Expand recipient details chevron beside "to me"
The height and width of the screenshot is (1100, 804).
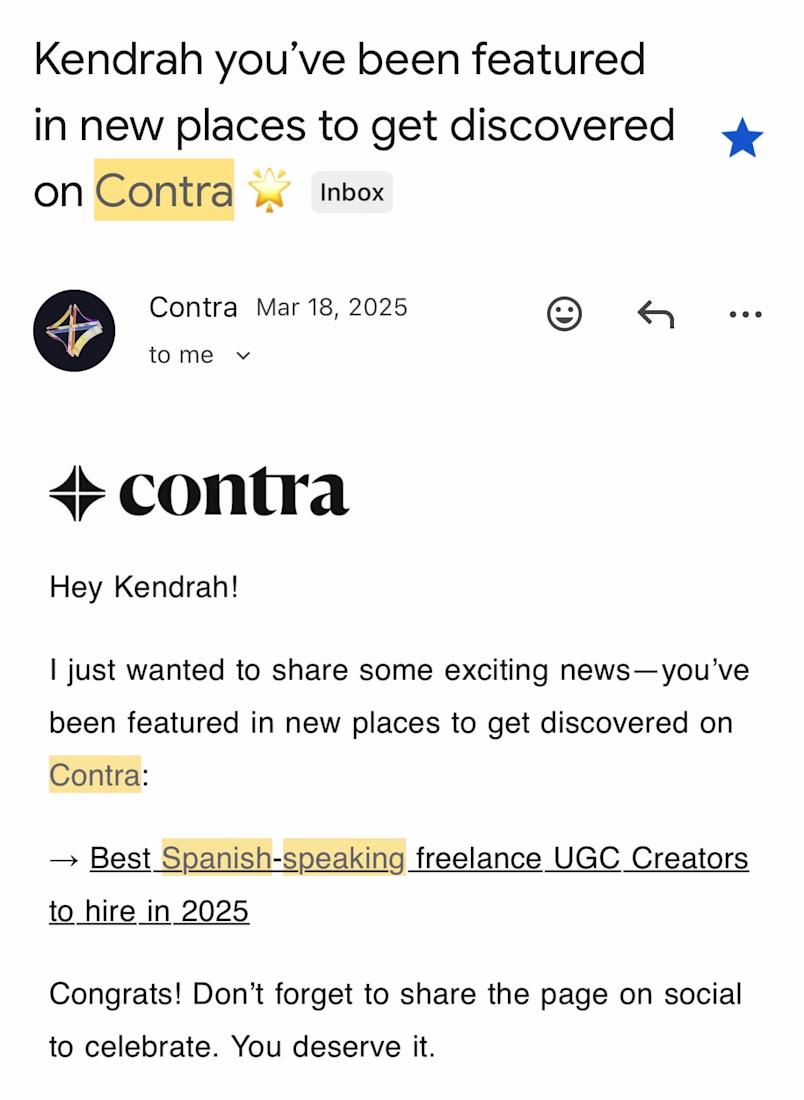pos(243,356)
